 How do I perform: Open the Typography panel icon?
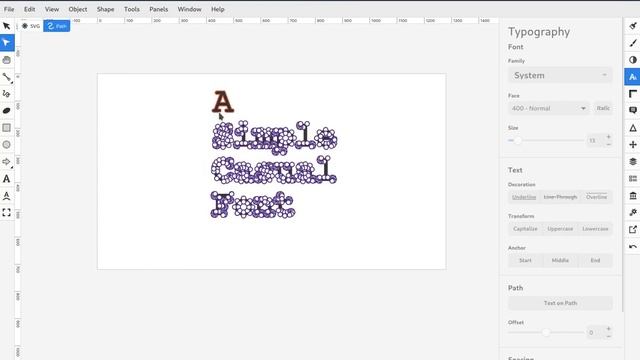(x=632, y=77)
